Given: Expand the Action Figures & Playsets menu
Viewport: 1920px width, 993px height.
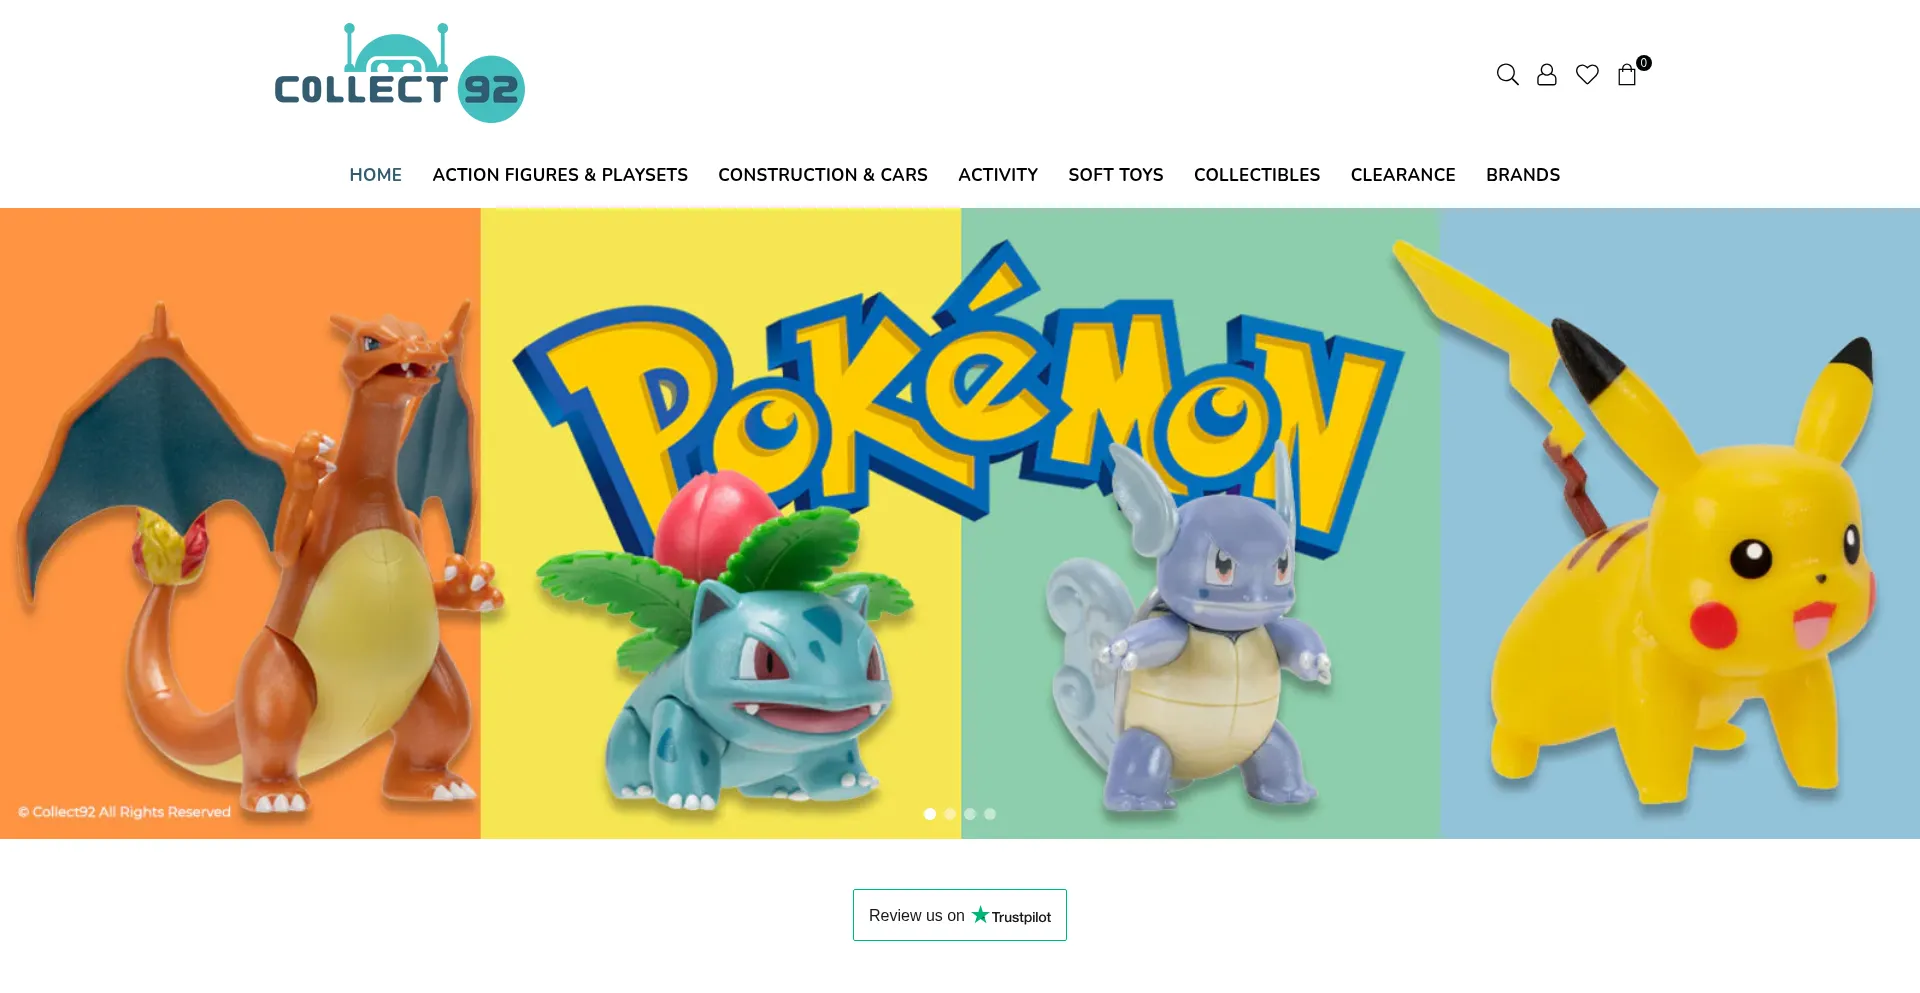Looking at the screenshot, I should pos(560,175).
